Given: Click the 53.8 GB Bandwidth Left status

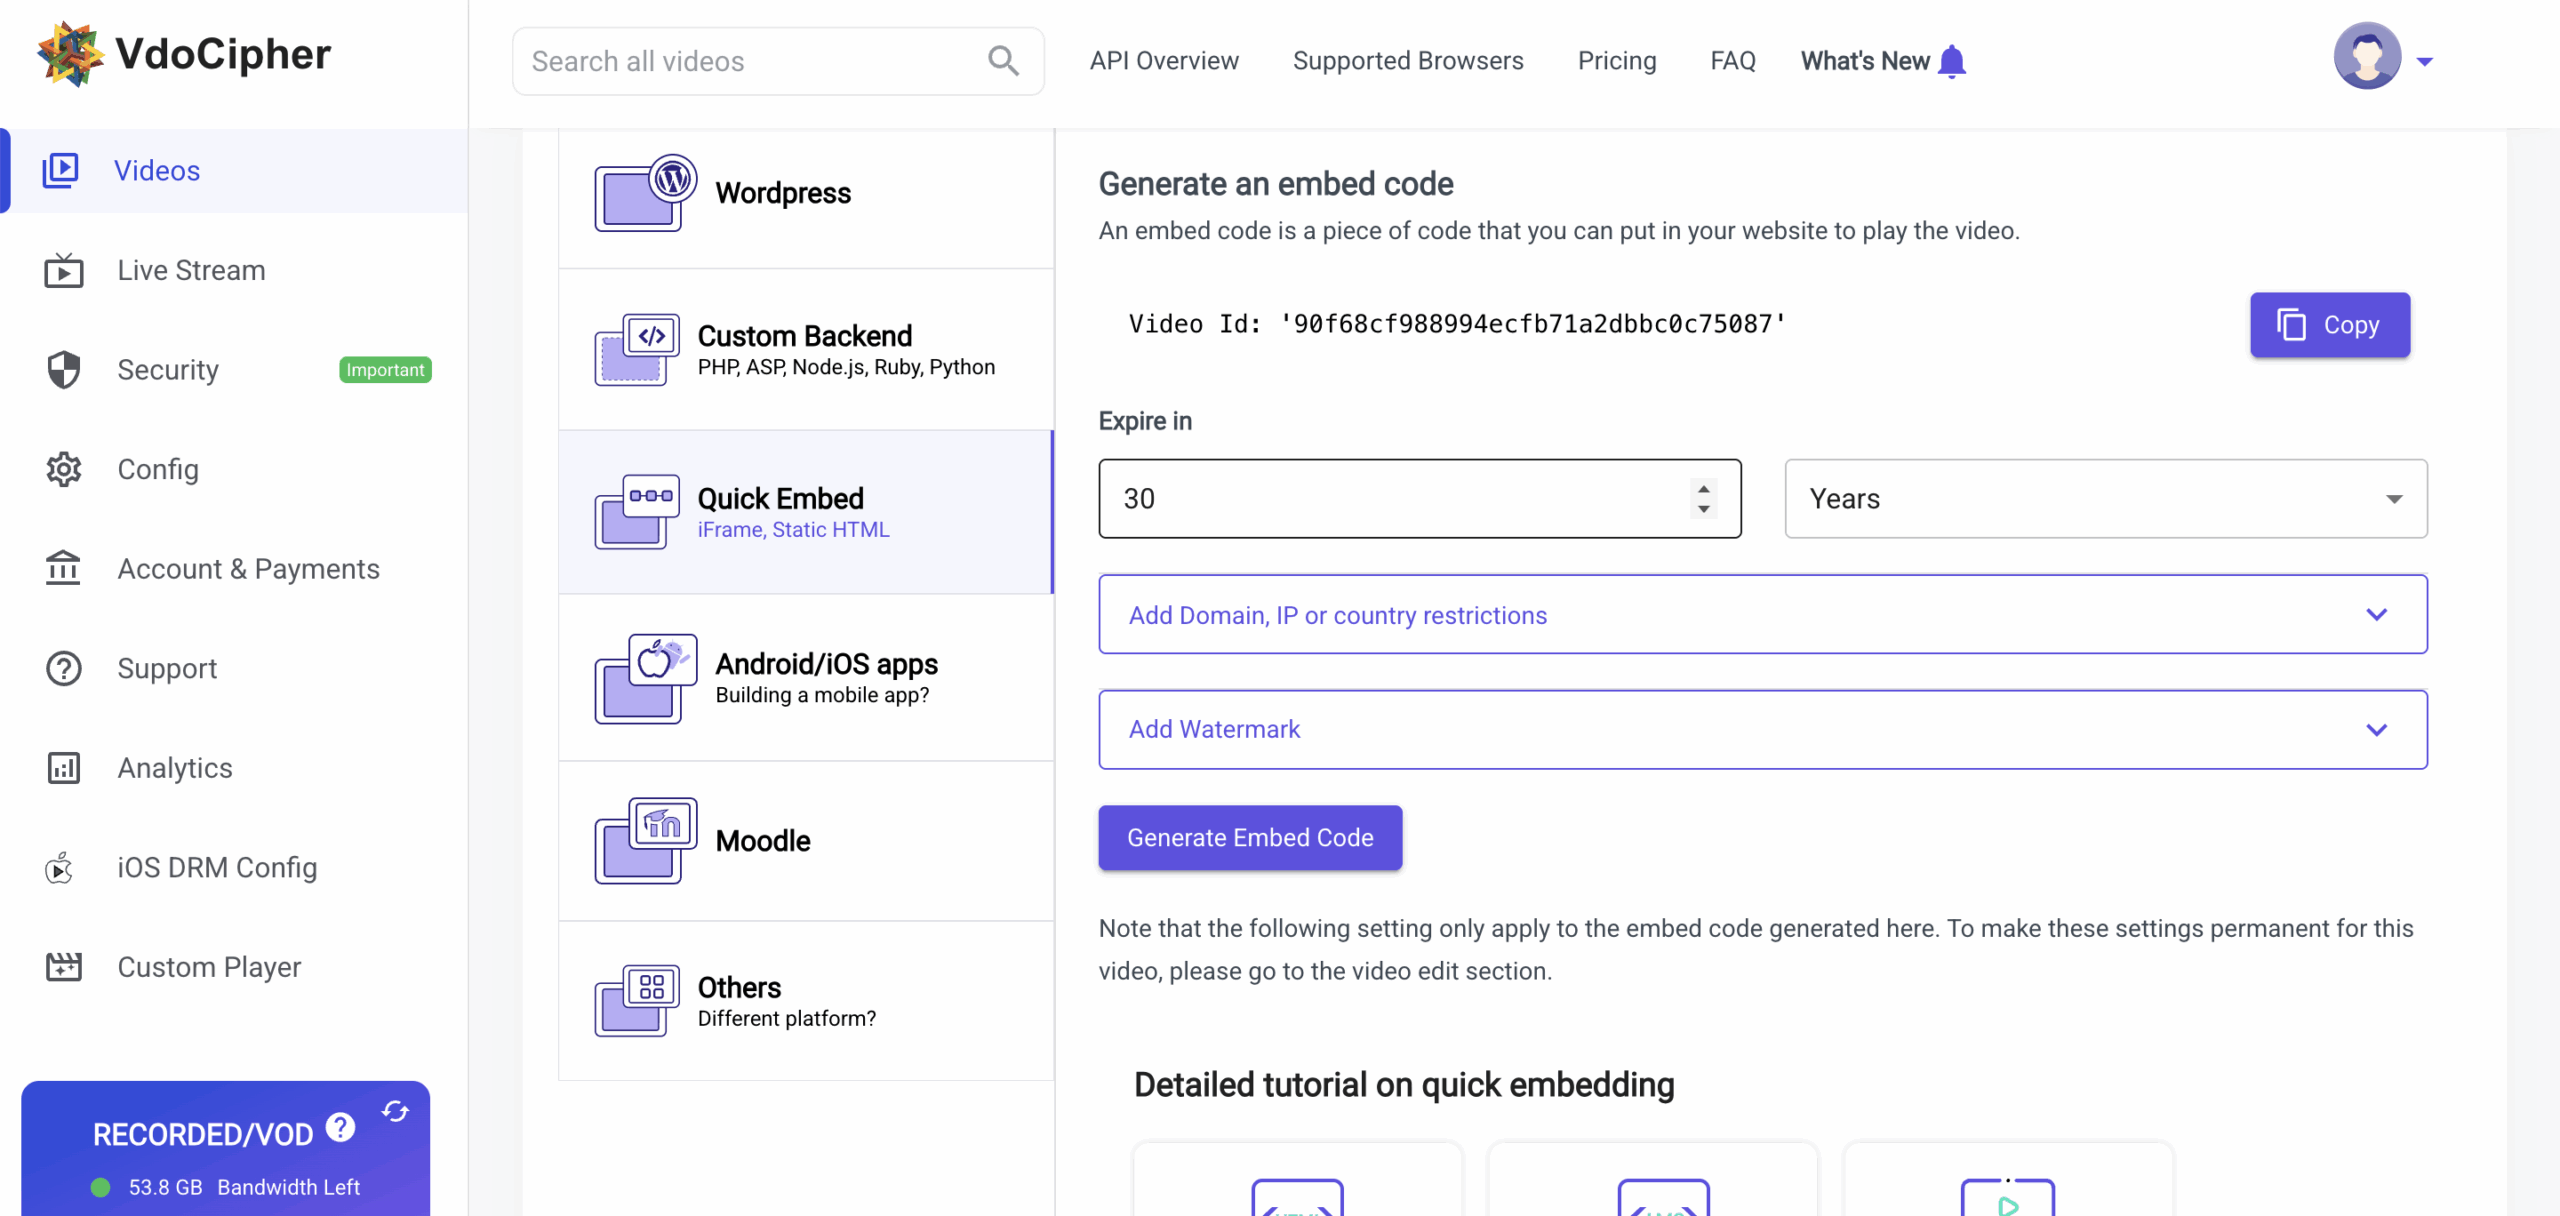Looking at the screenshot, I should 226,1187.
